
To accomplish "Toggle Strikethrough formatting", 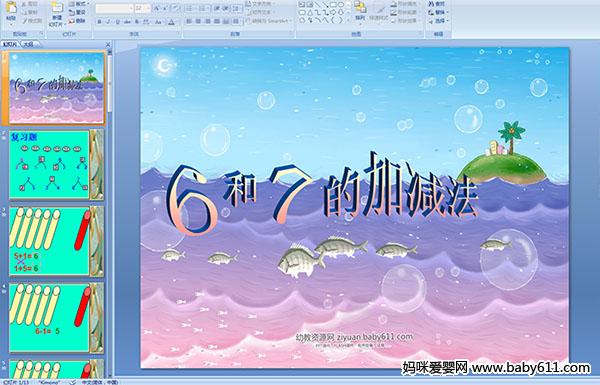I will click(127, 22).
